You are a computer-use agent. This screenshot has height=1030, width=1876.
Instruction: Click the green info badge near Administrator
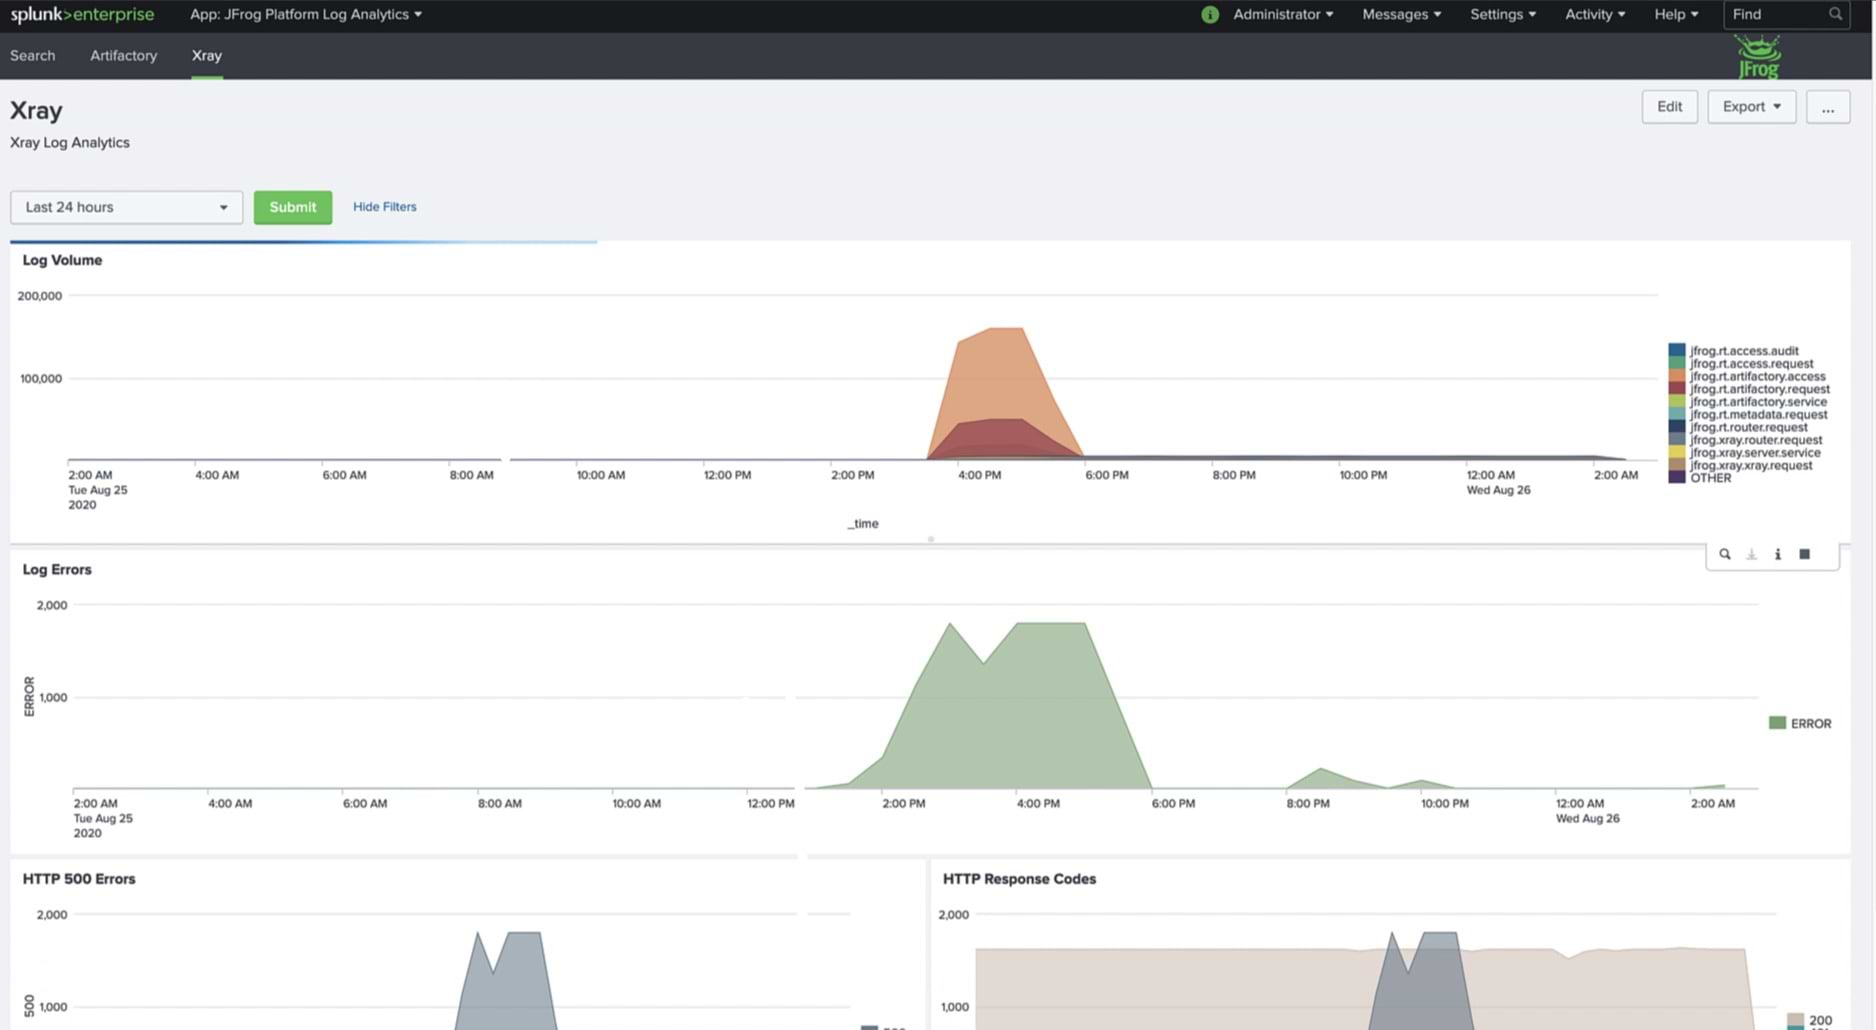click(x=1210, y=14)
